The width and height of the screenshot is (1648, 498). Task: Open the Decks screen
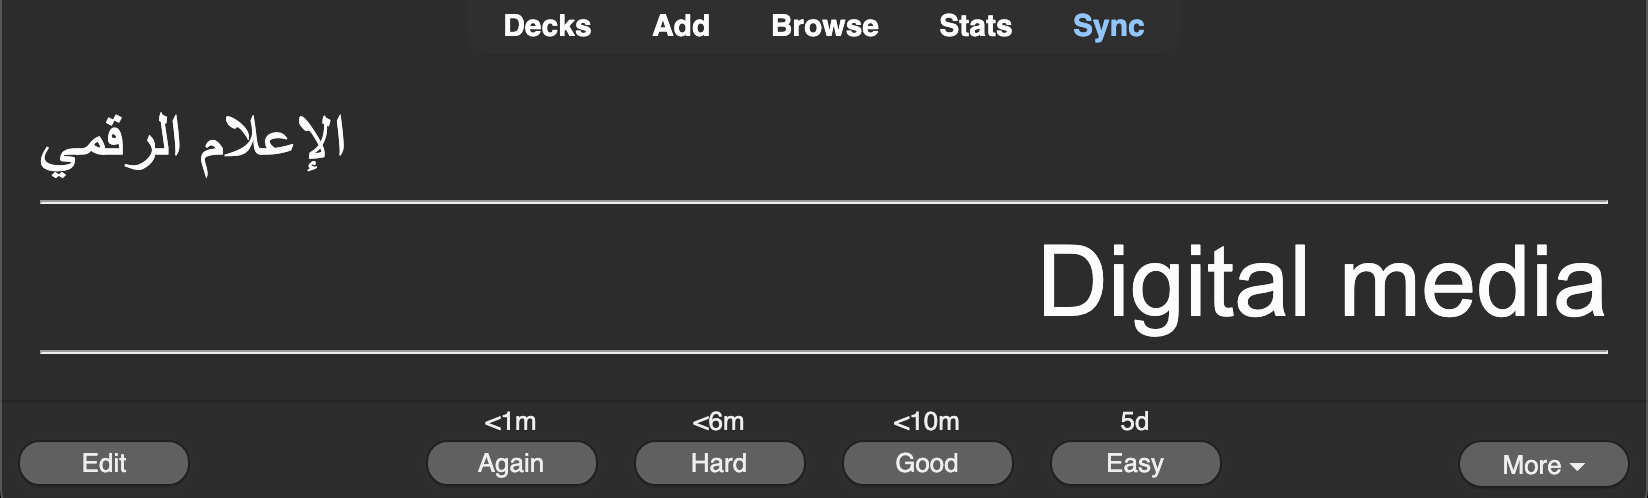click(x=547, y=26)
